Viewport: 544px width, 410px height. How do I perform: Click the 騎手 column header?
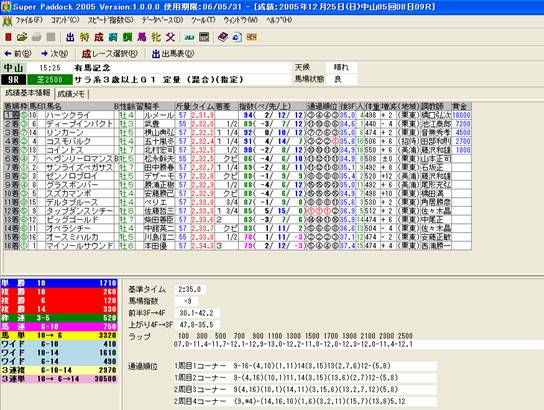click(x=159, y=106)
